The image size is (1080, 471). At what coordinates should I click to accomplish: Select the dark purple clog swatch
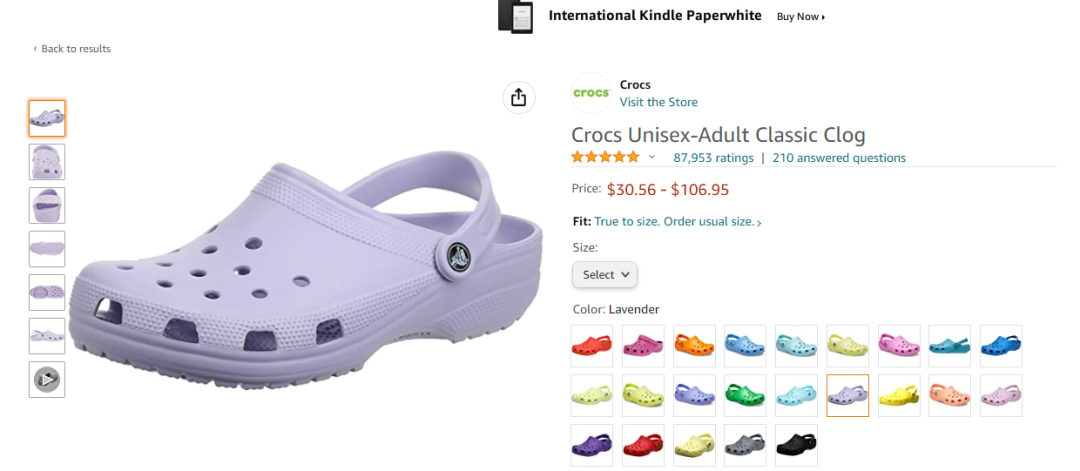pos(592,445)
